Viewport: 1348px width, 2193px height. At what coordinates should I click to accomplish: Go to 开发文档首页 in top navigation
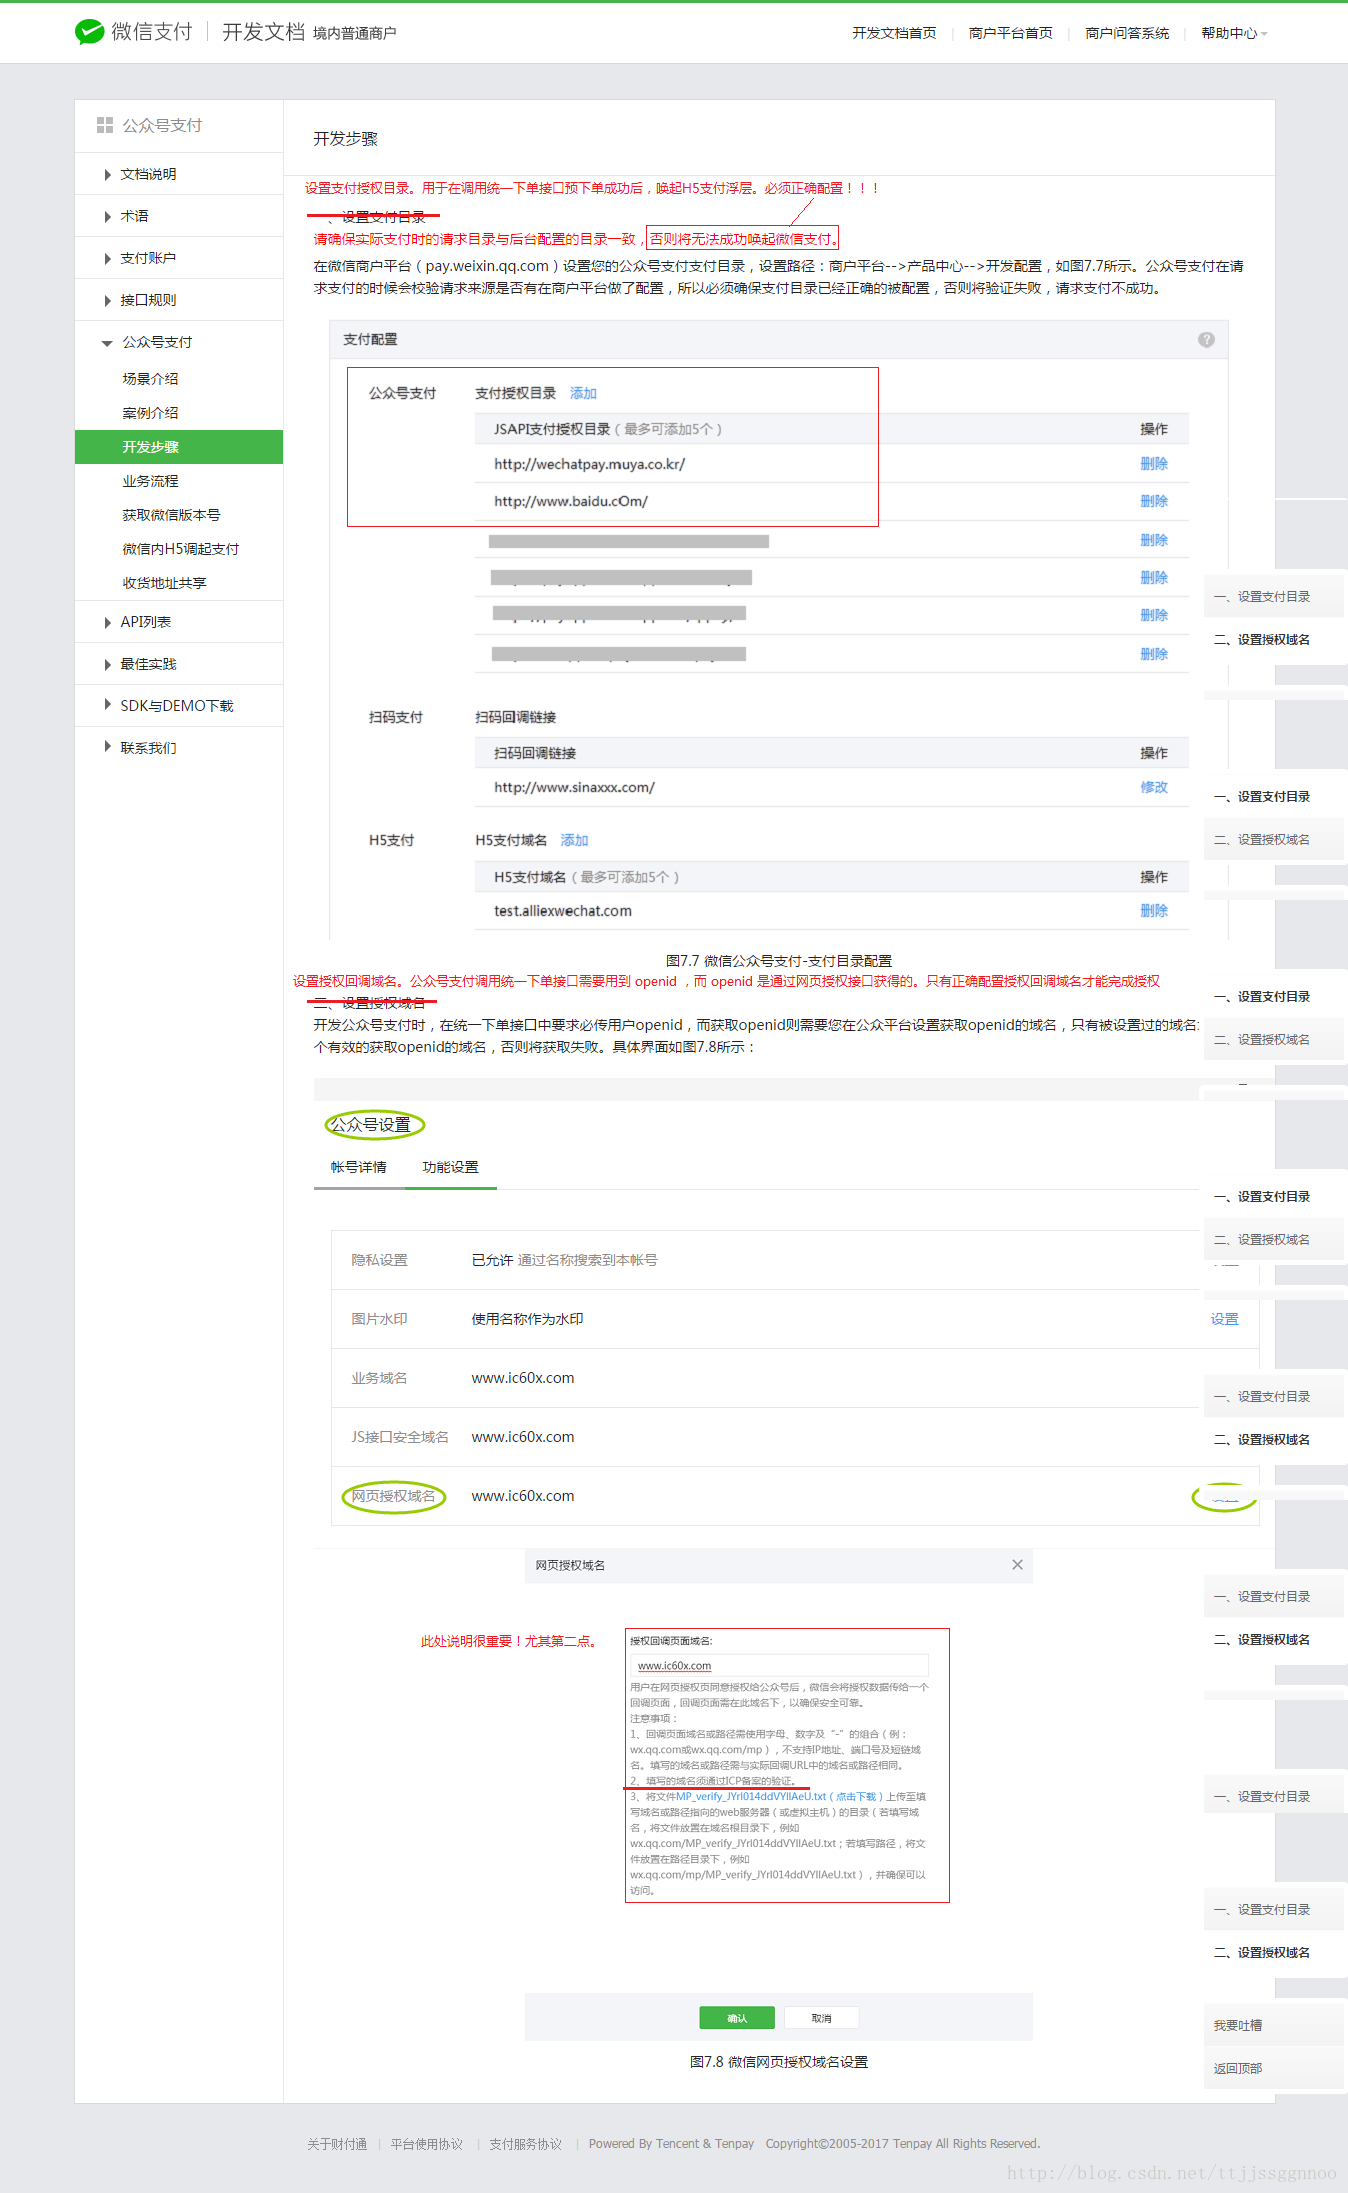point(894,33)
